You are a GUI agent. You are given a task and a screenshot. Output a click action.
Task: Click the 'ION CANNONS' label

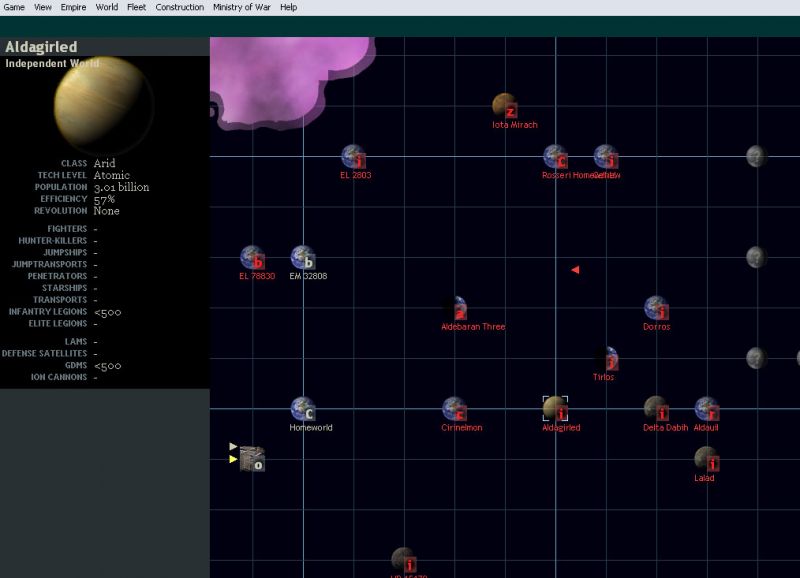pos(59,377)
